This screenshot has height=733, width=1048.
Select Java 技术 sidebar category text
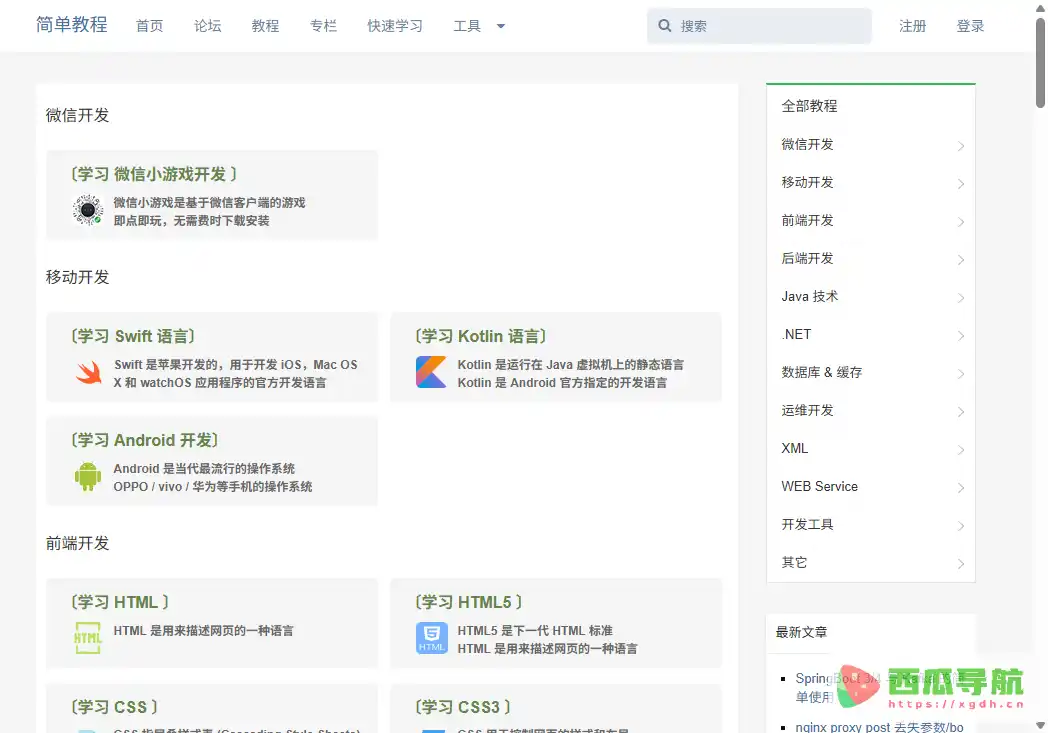pos(809,297)
